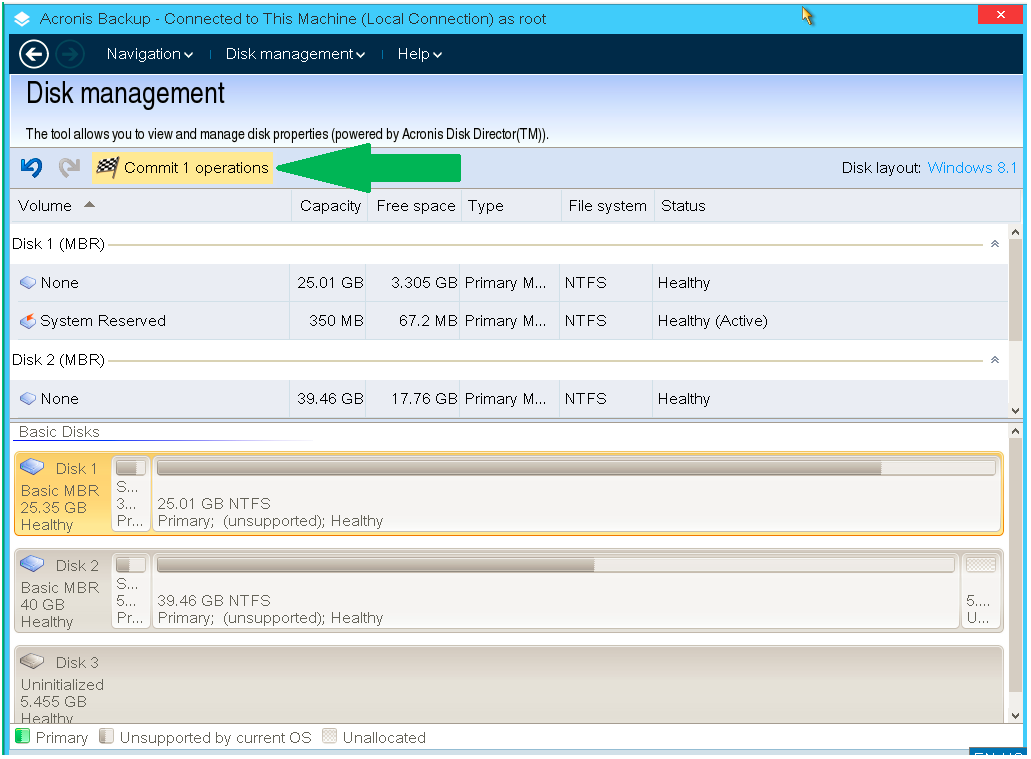Click the 25.01 GB capacity cell

tap(330, 283)
